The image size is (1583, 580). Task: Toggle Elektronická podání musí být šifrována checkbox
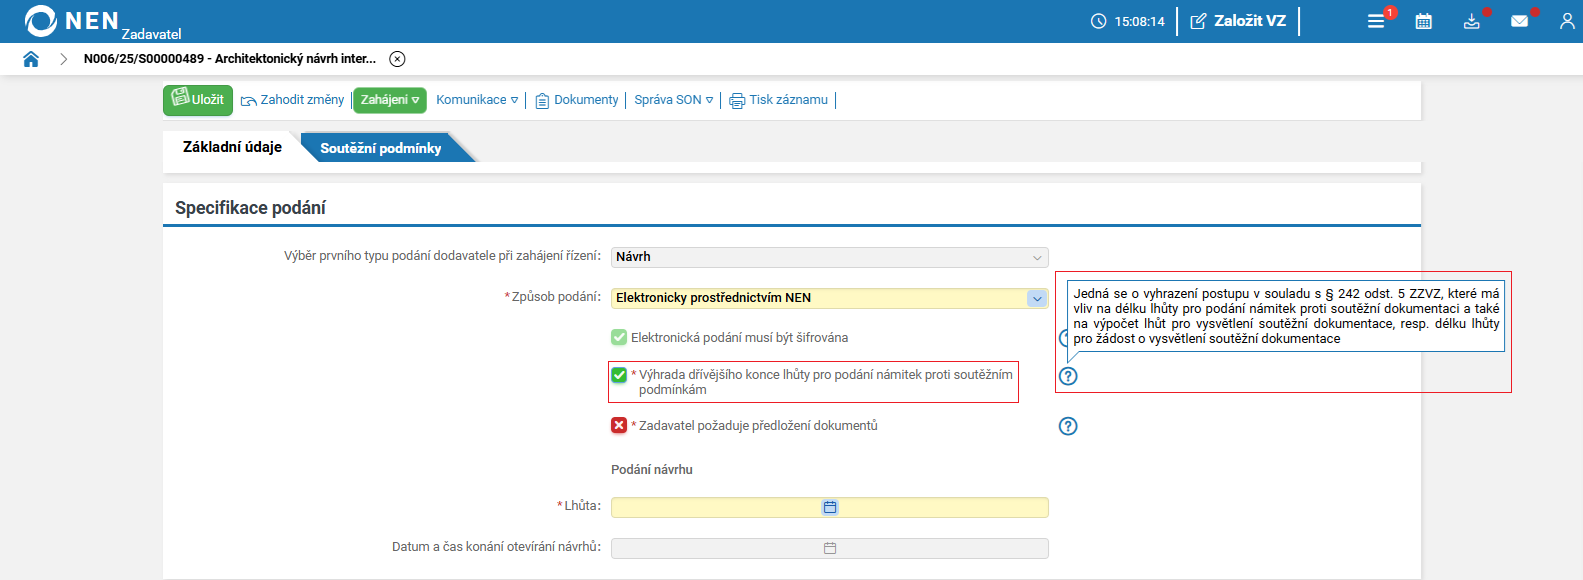pos(619,338)
